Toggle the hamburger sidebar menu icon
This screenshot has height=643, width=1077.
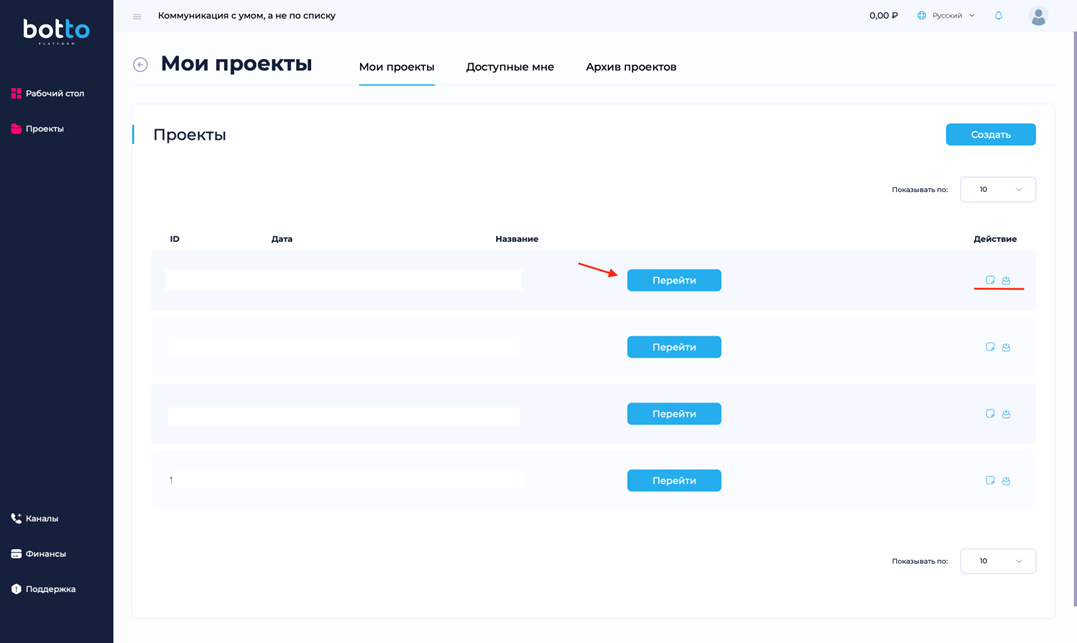[137, 16]
